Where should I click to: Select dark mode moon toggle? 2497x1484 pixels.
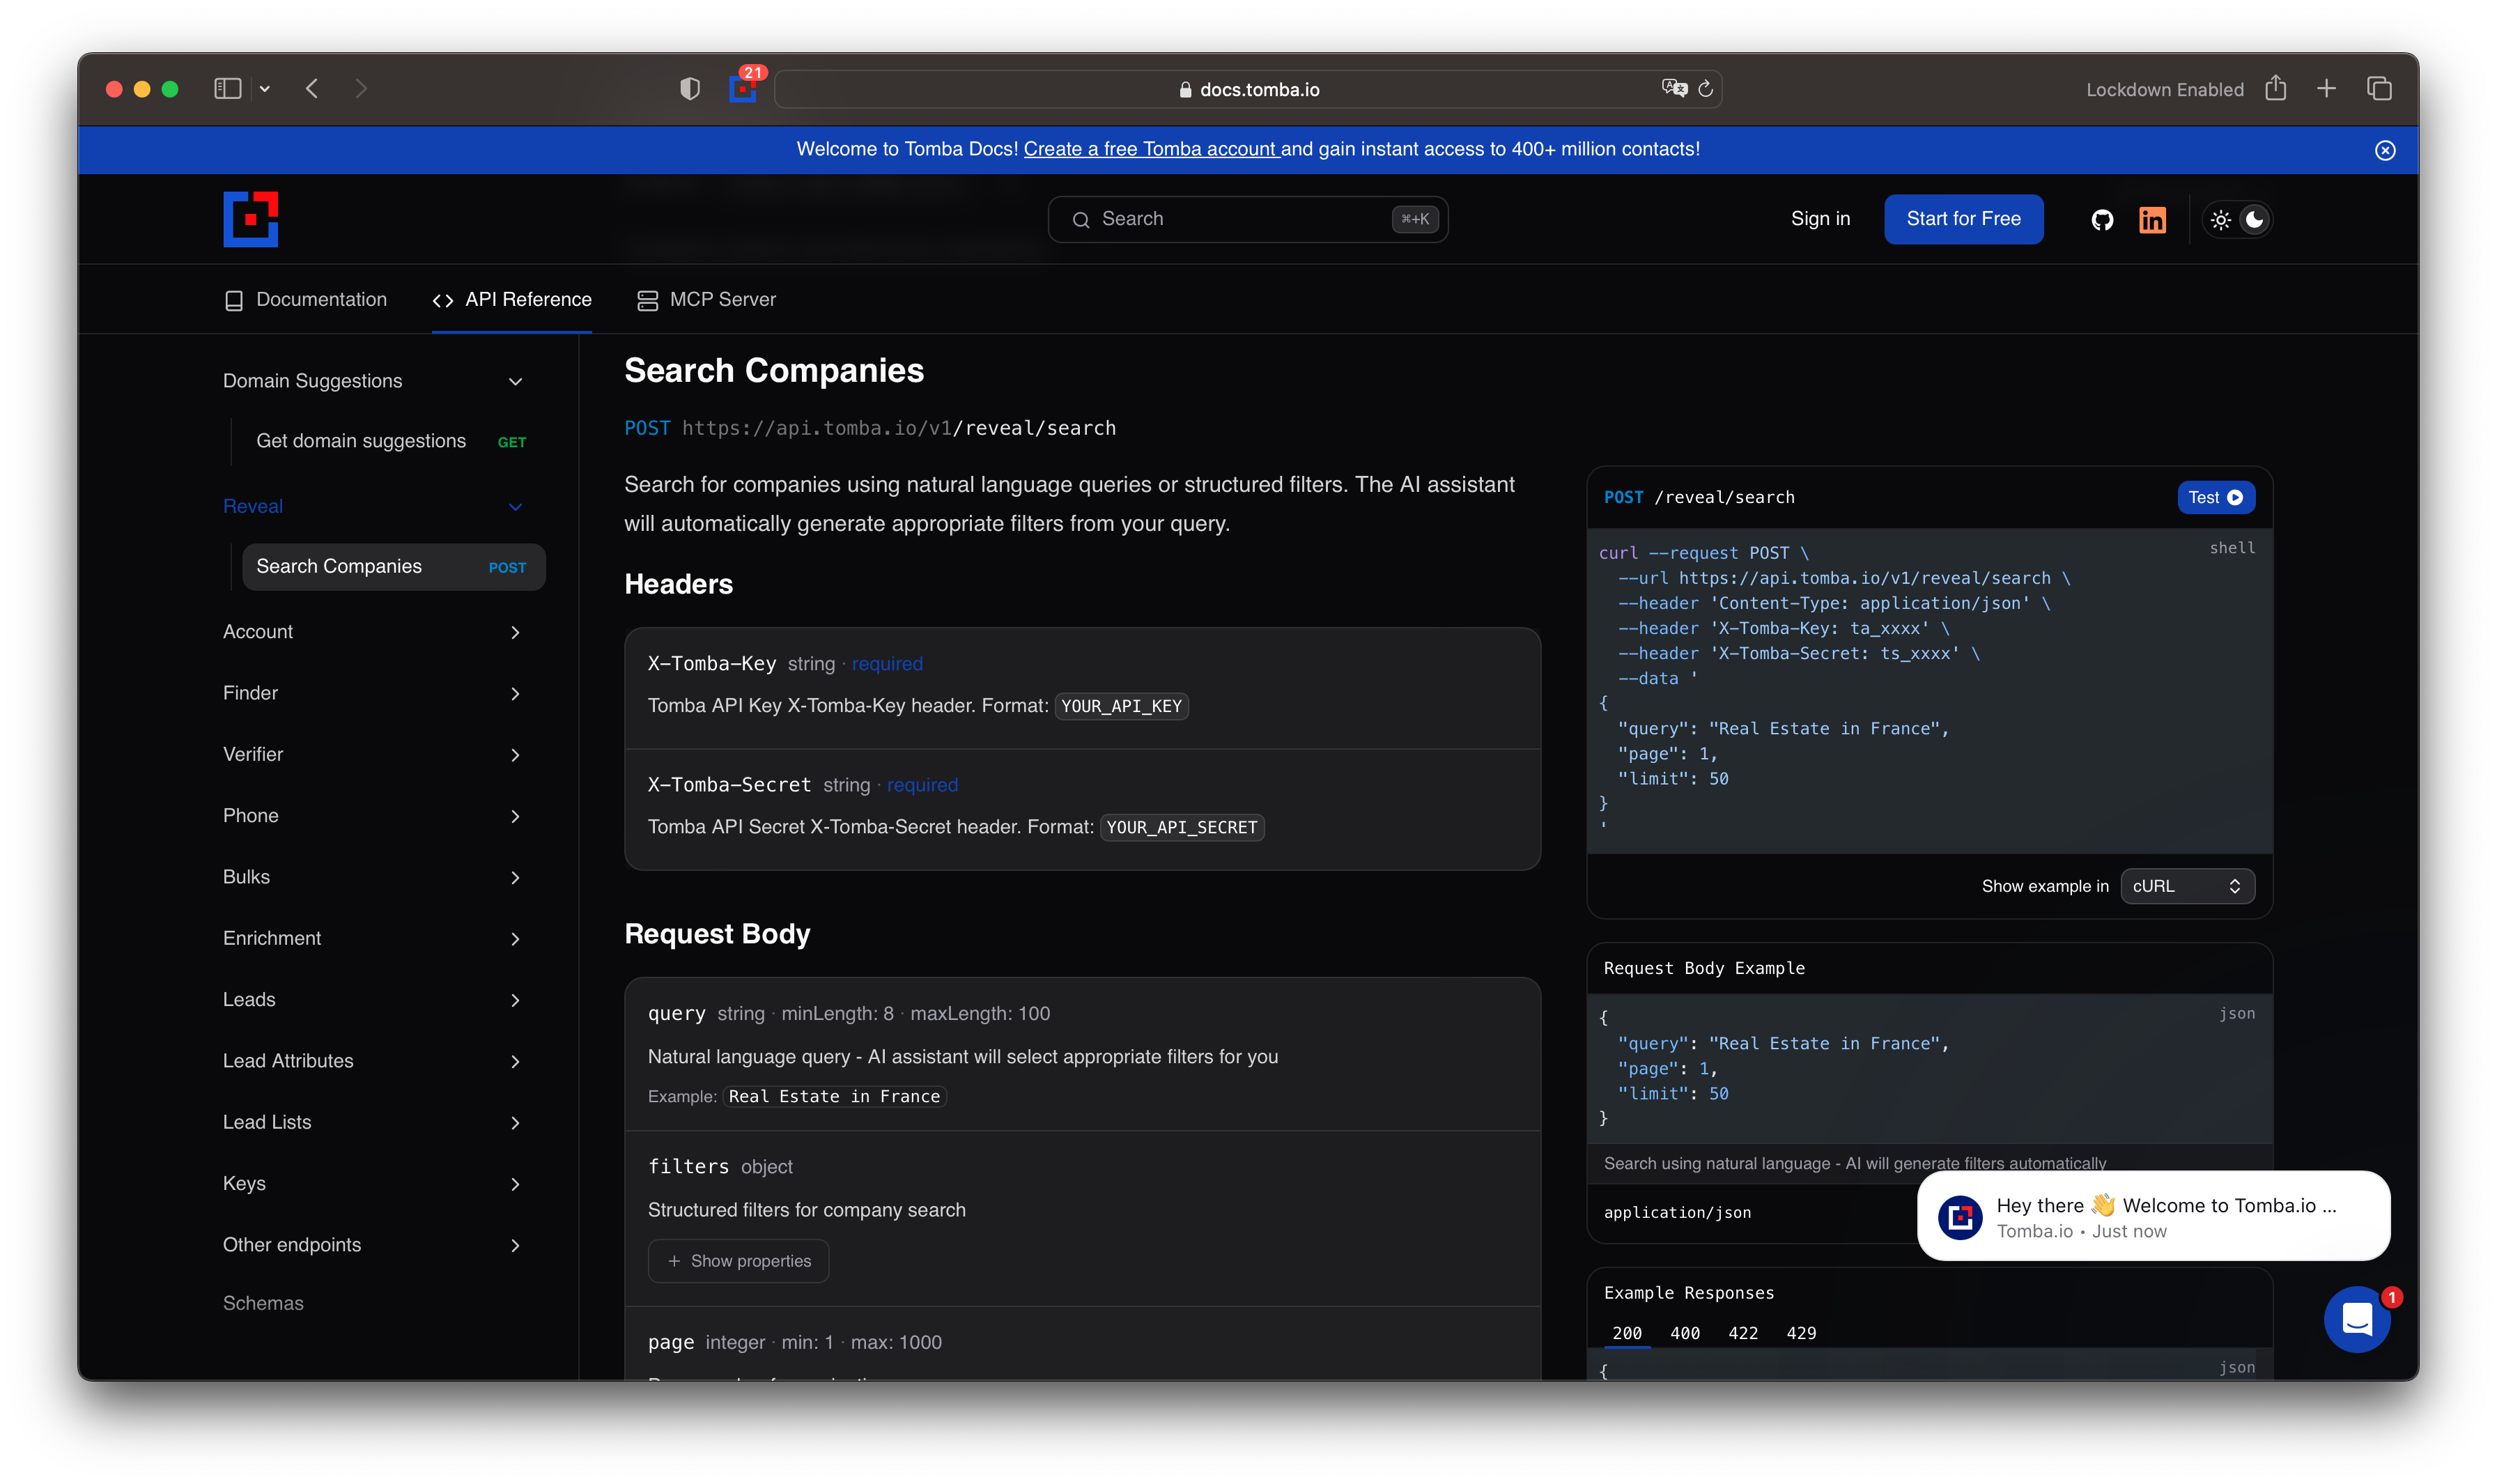[2254, 220]
